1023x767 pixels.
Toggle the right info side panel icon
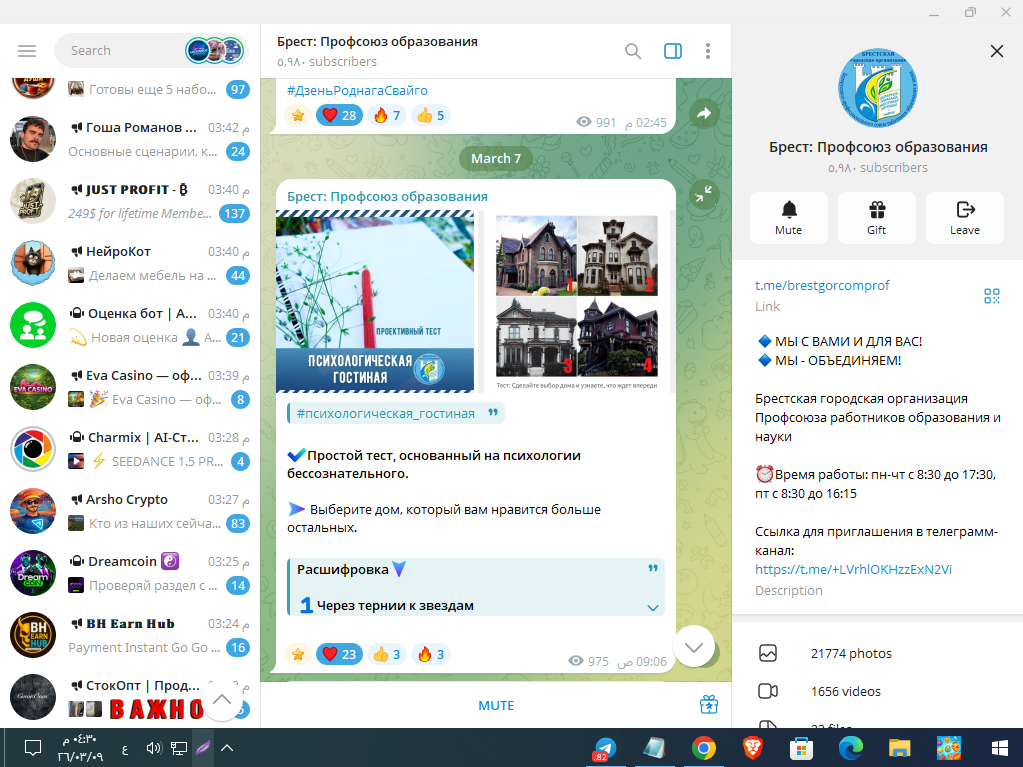(x=673, y=51)
